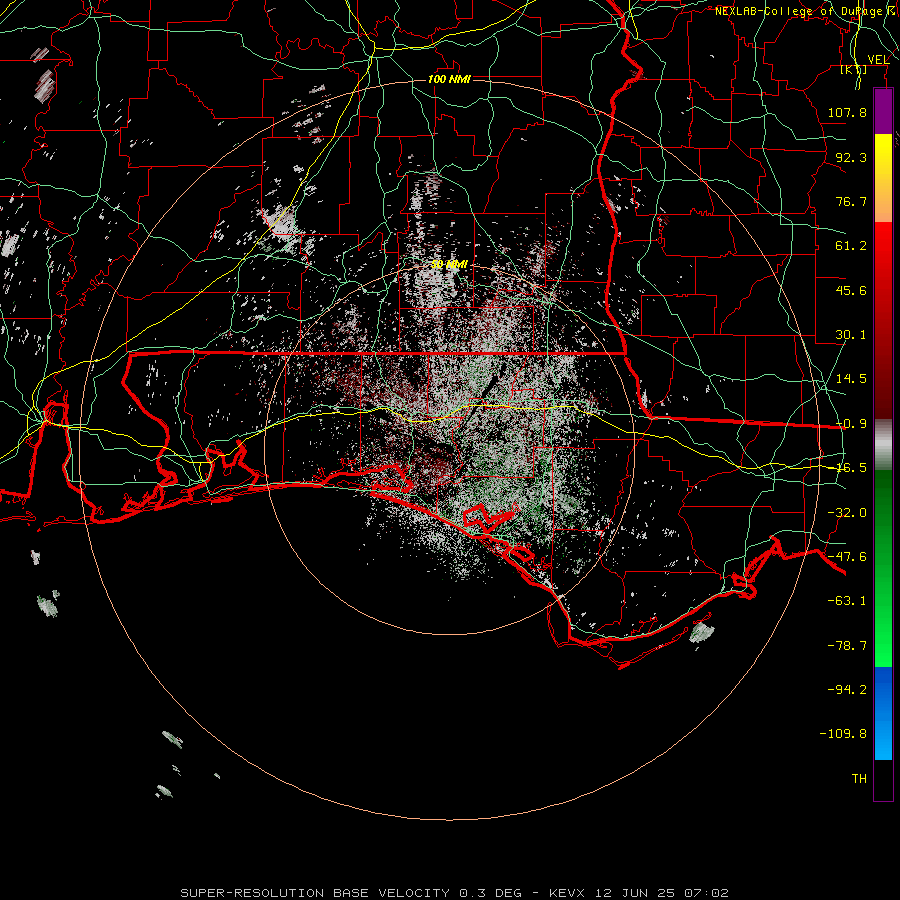Click the -63.1 velocity legend value

click(847, 601)
